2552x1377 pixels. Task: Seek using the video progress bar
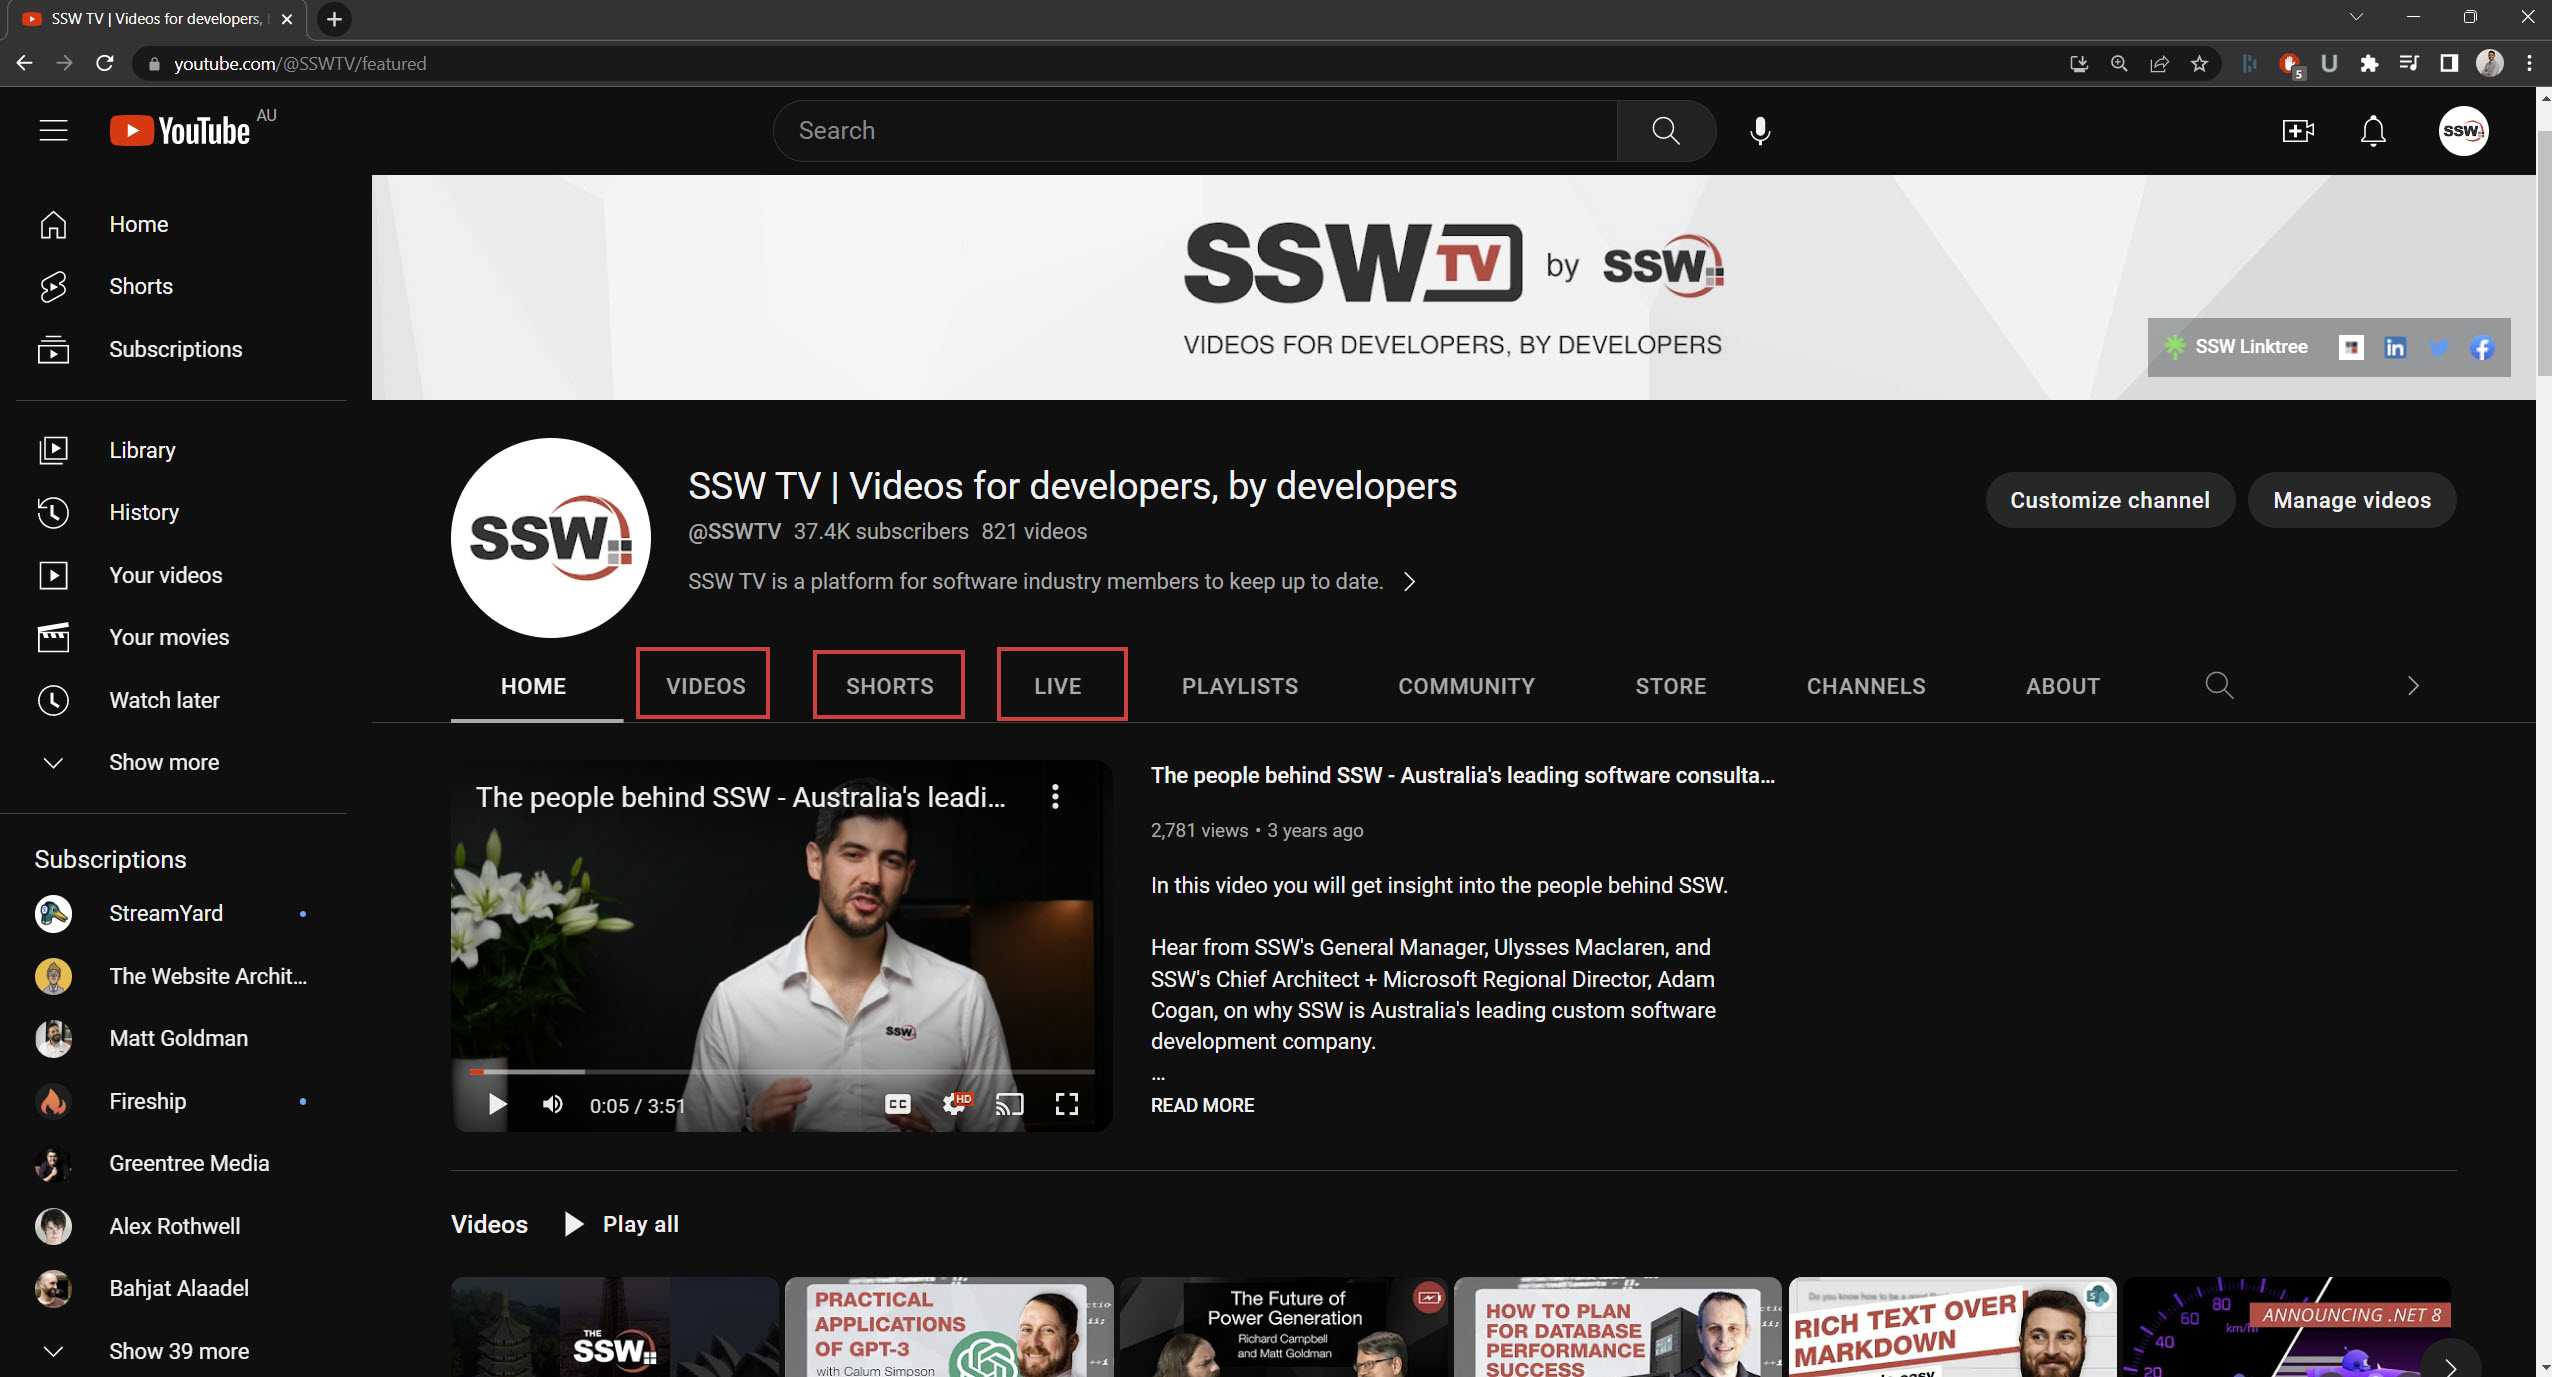point(780,1072)
